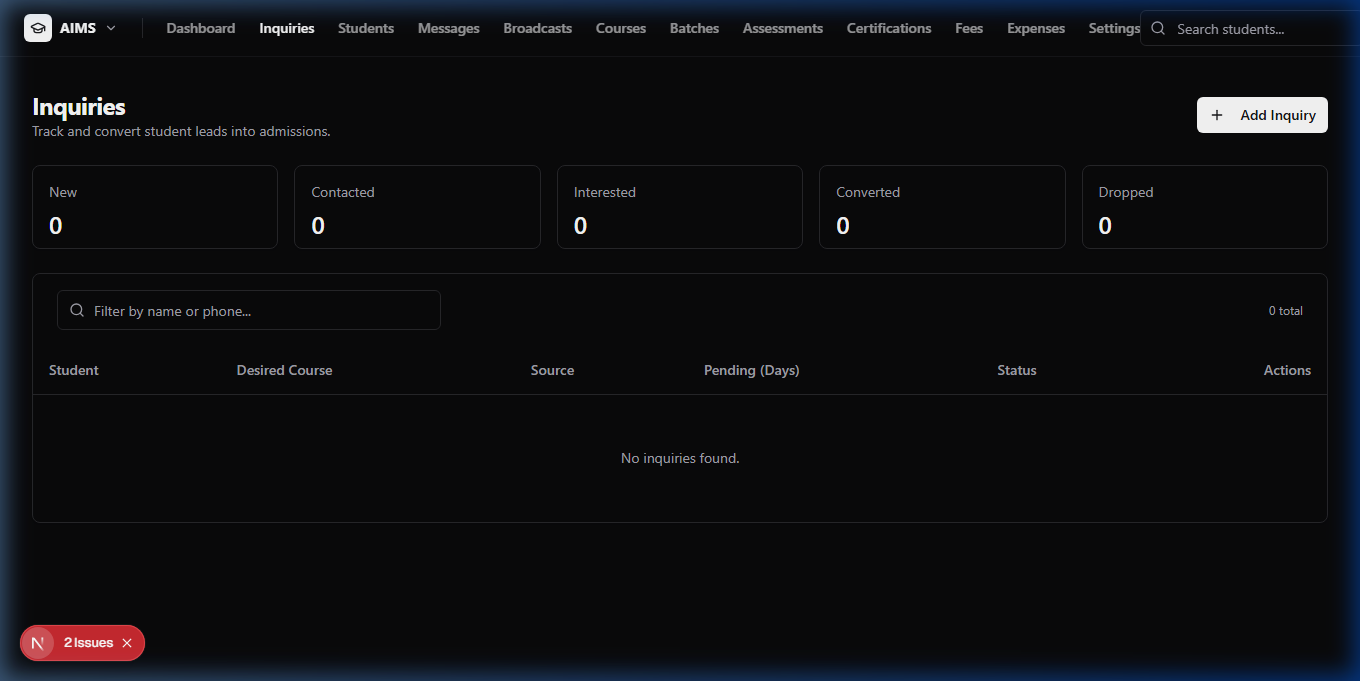Dismiss the 2 Issues badge with X

[127, 643]
